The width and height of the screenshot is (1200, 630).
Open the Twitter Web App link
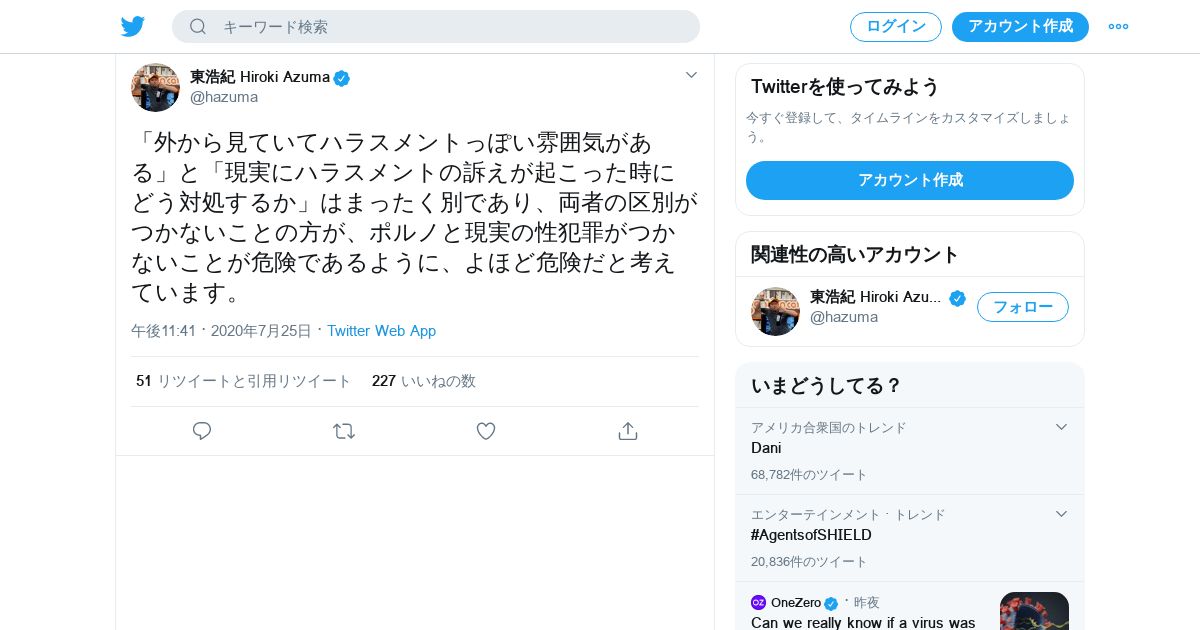coord(381,331)
